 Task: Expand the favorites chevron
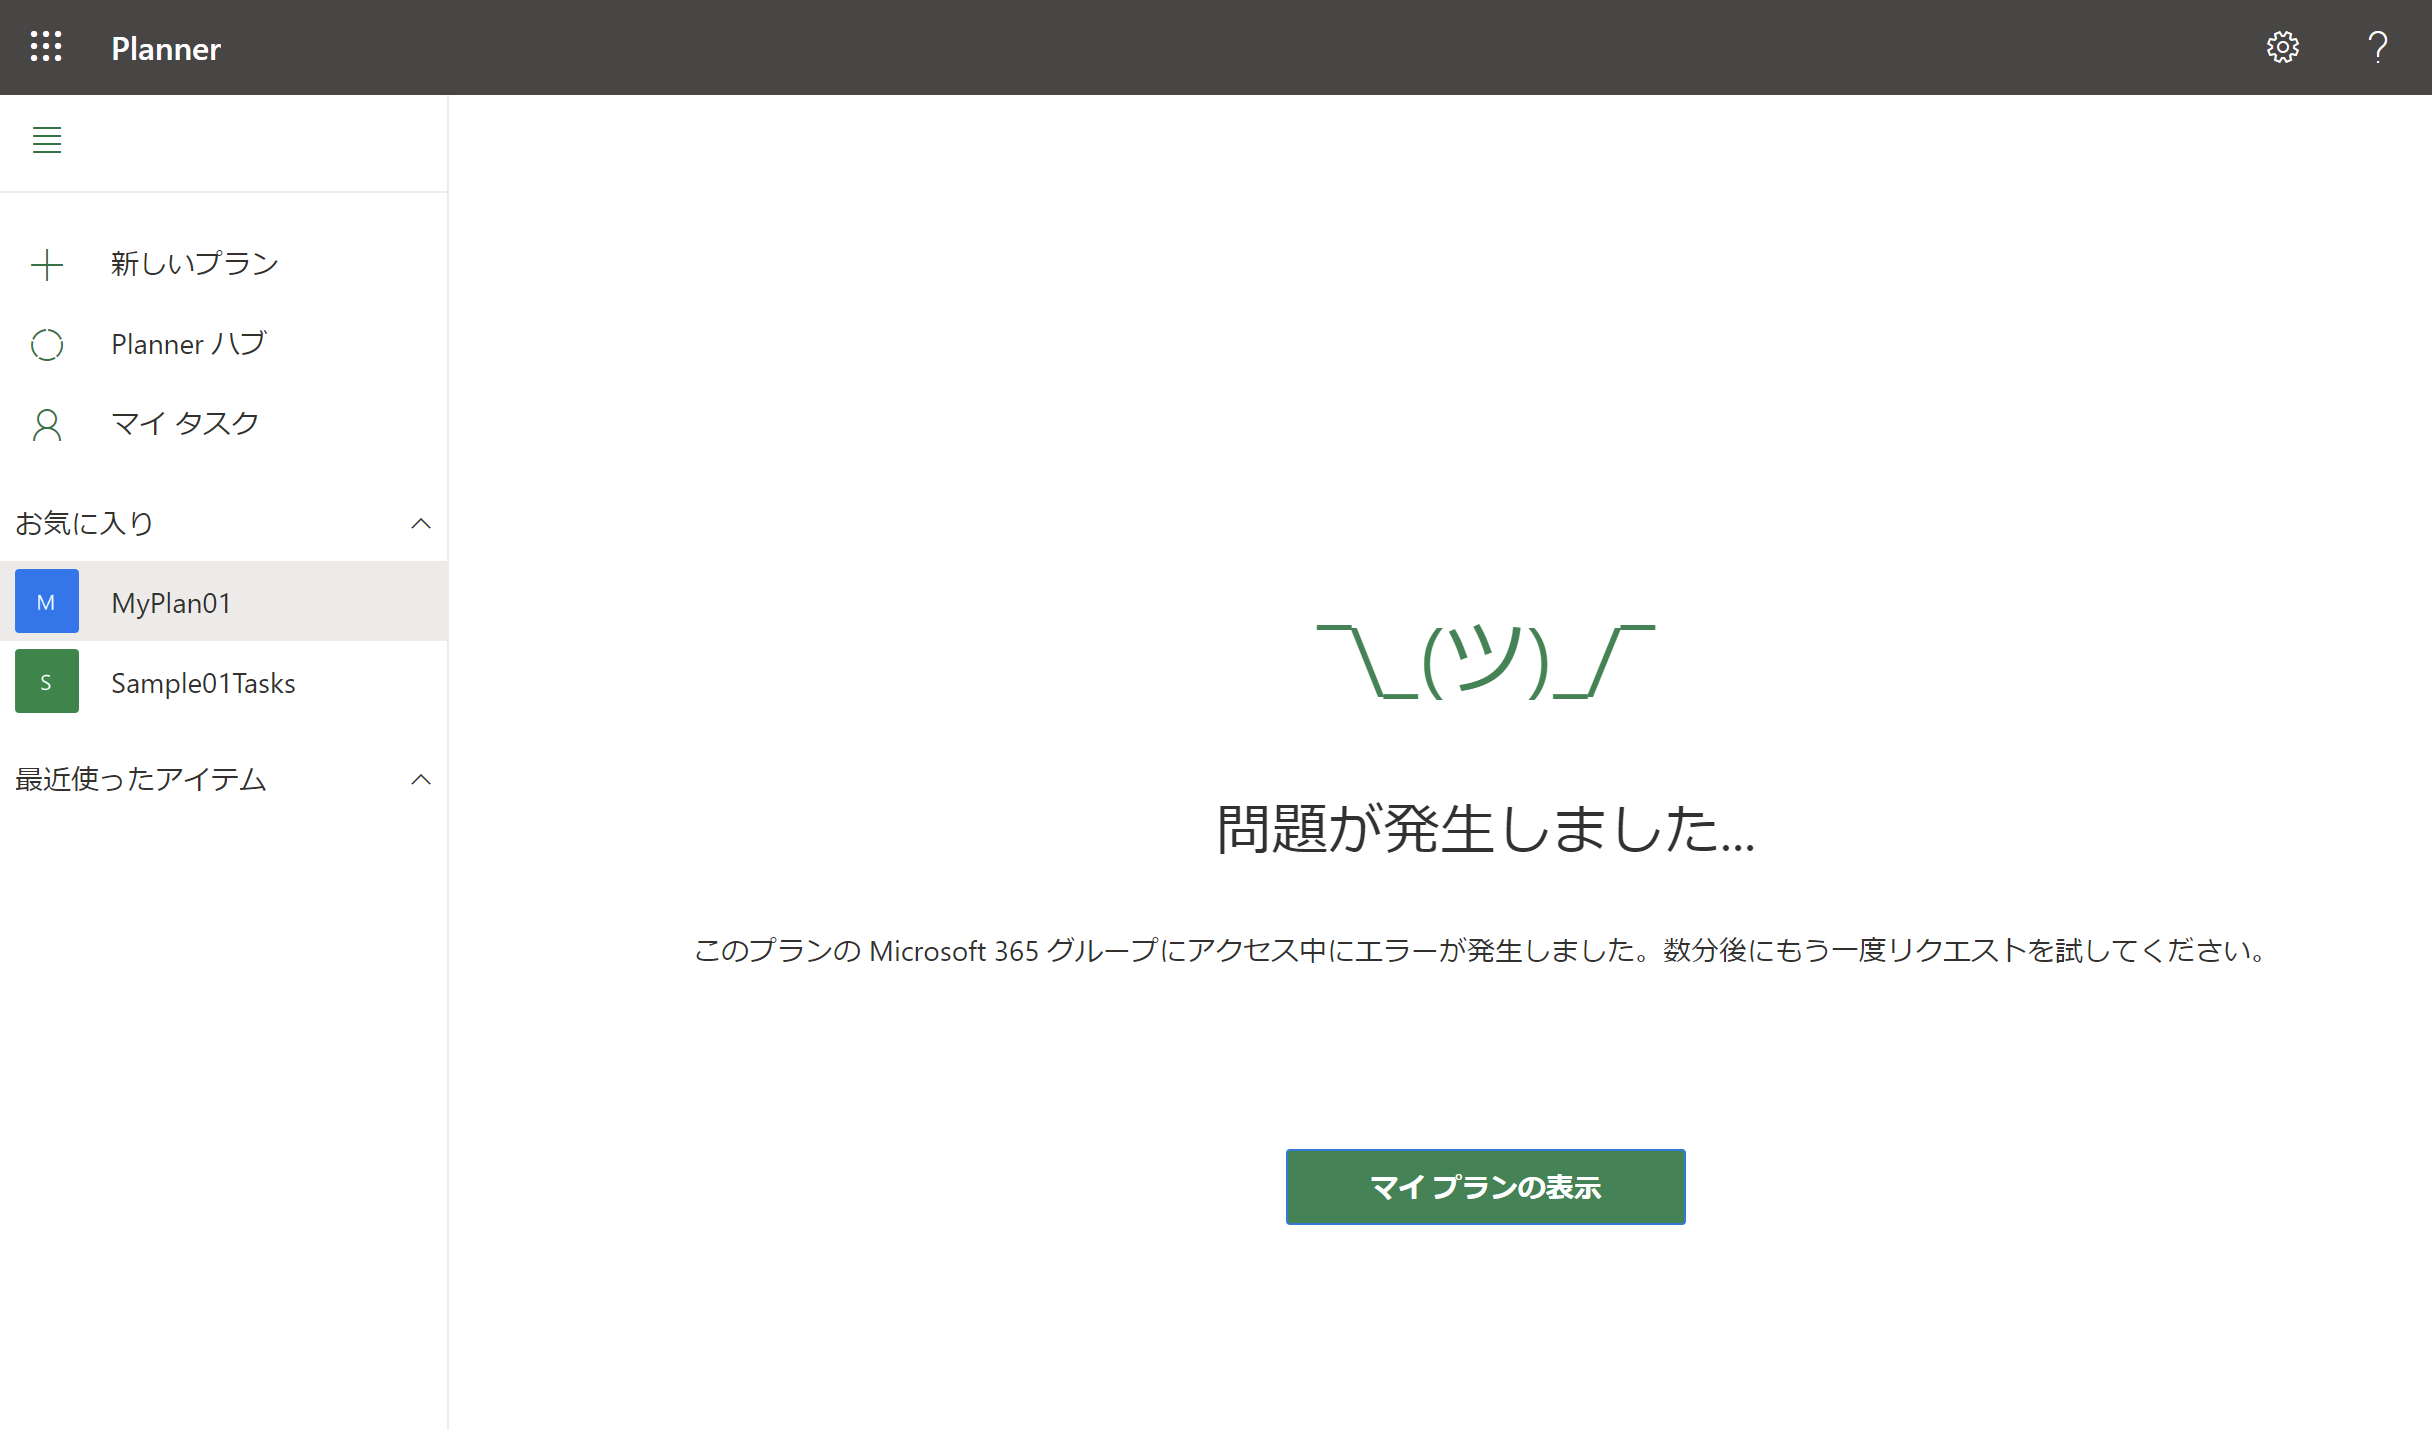(x=420, y=523)
